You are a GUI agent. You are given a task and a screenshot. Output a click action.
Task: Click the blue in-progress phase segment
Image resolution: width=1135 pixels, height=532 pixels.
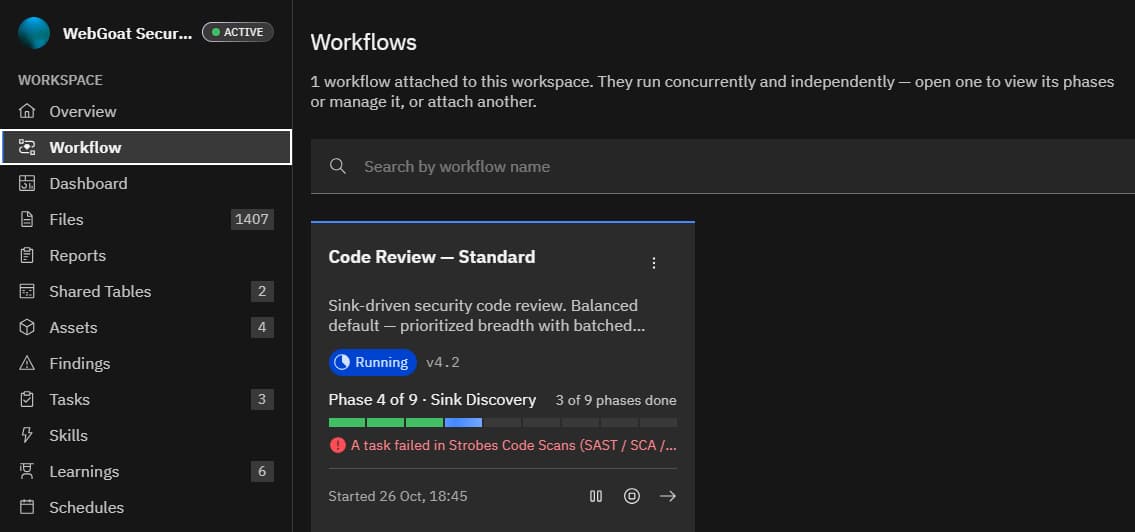(x=463, y=423)
